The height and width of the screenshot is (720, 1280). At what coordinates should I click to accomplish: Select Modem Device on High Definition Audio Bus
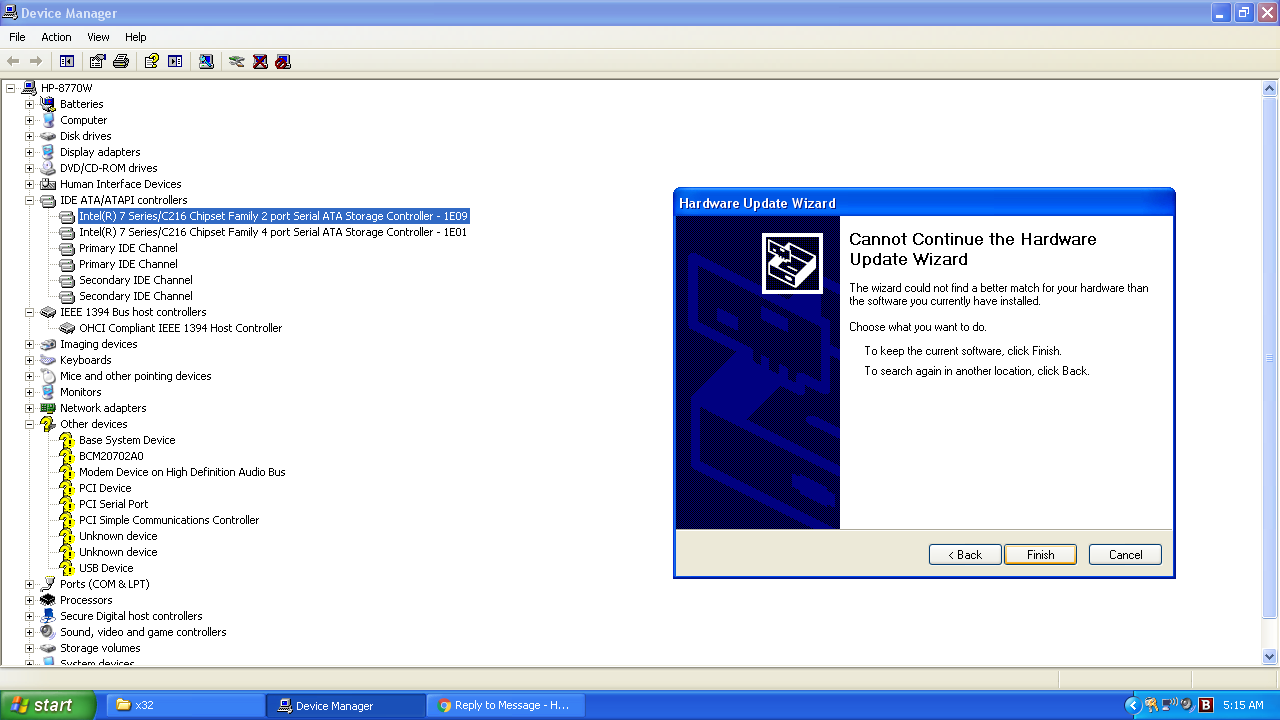pos(182,472)
